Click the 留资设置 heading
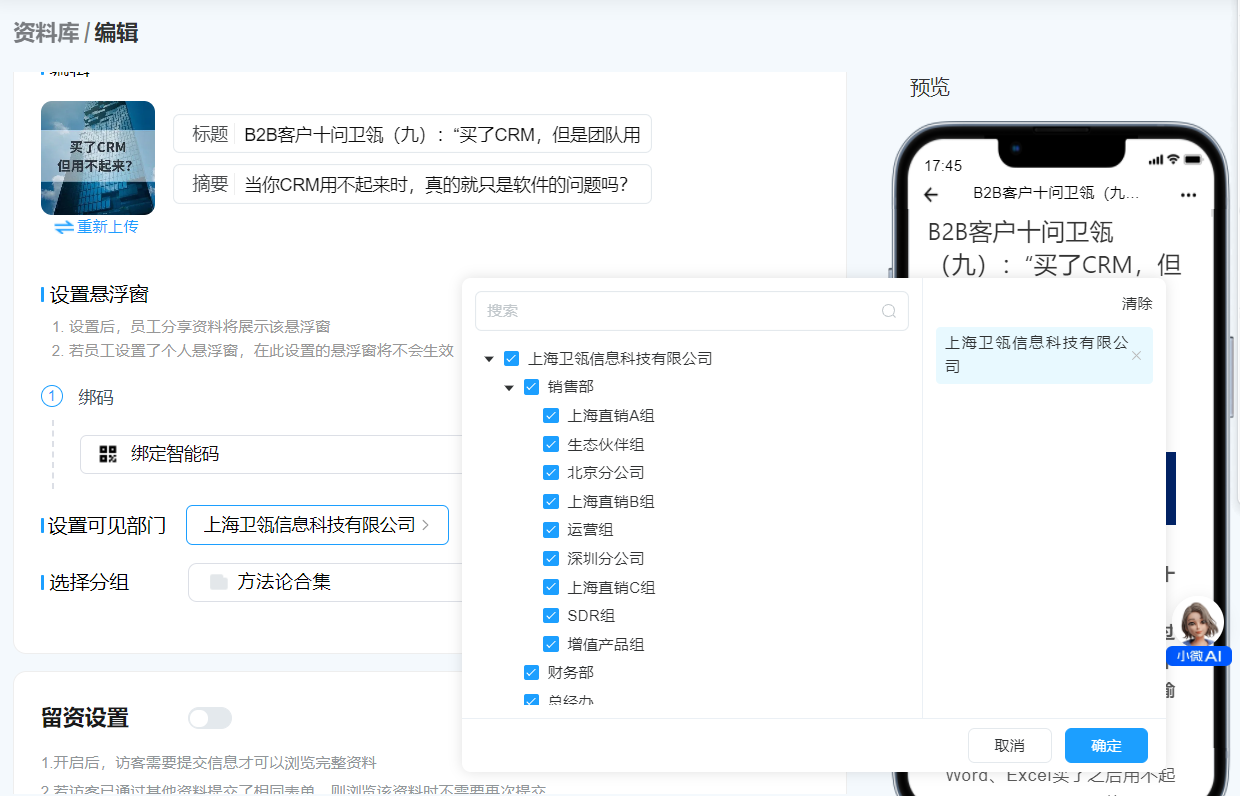The image size is (1240, 803). point(85,718)
